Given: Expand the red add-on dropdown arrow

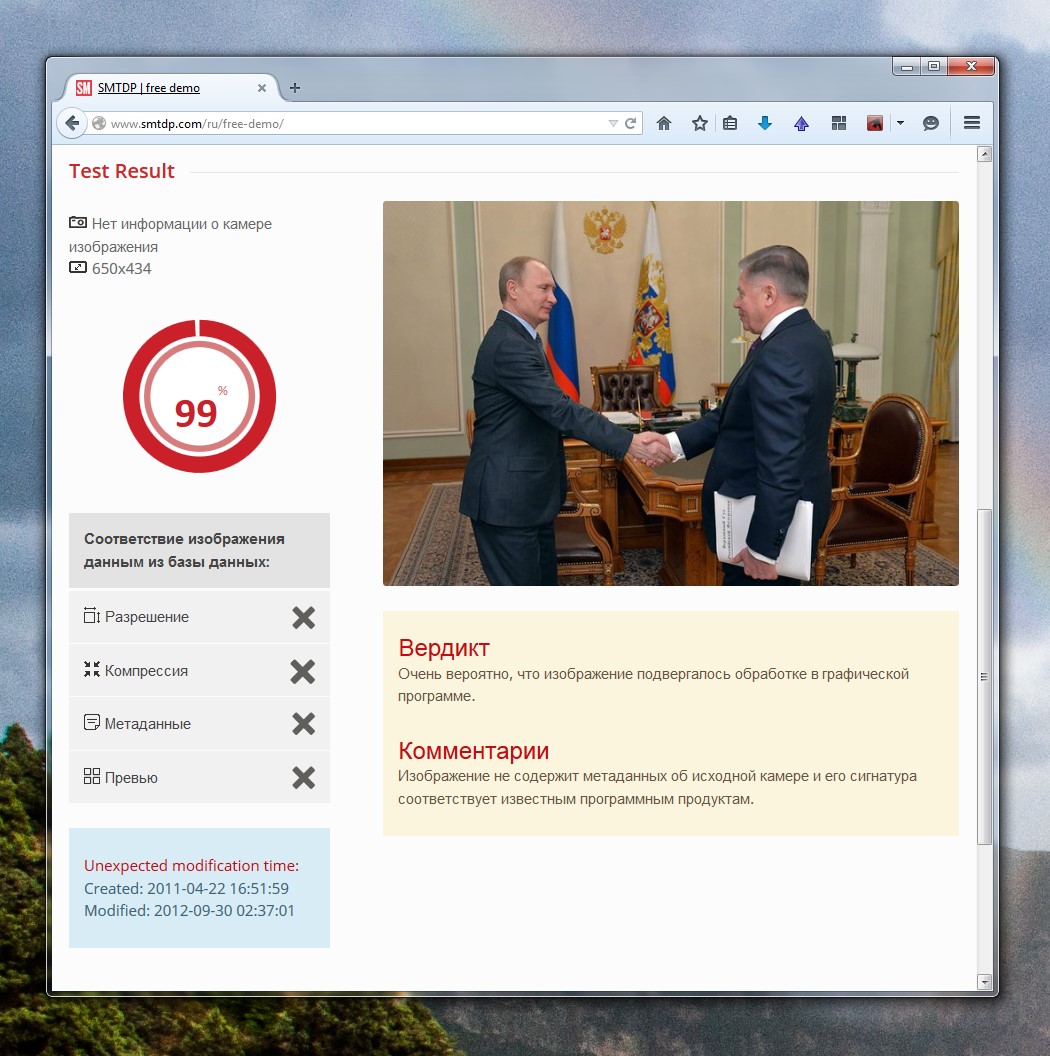Looking at the screenshot, I should [901, 122].
